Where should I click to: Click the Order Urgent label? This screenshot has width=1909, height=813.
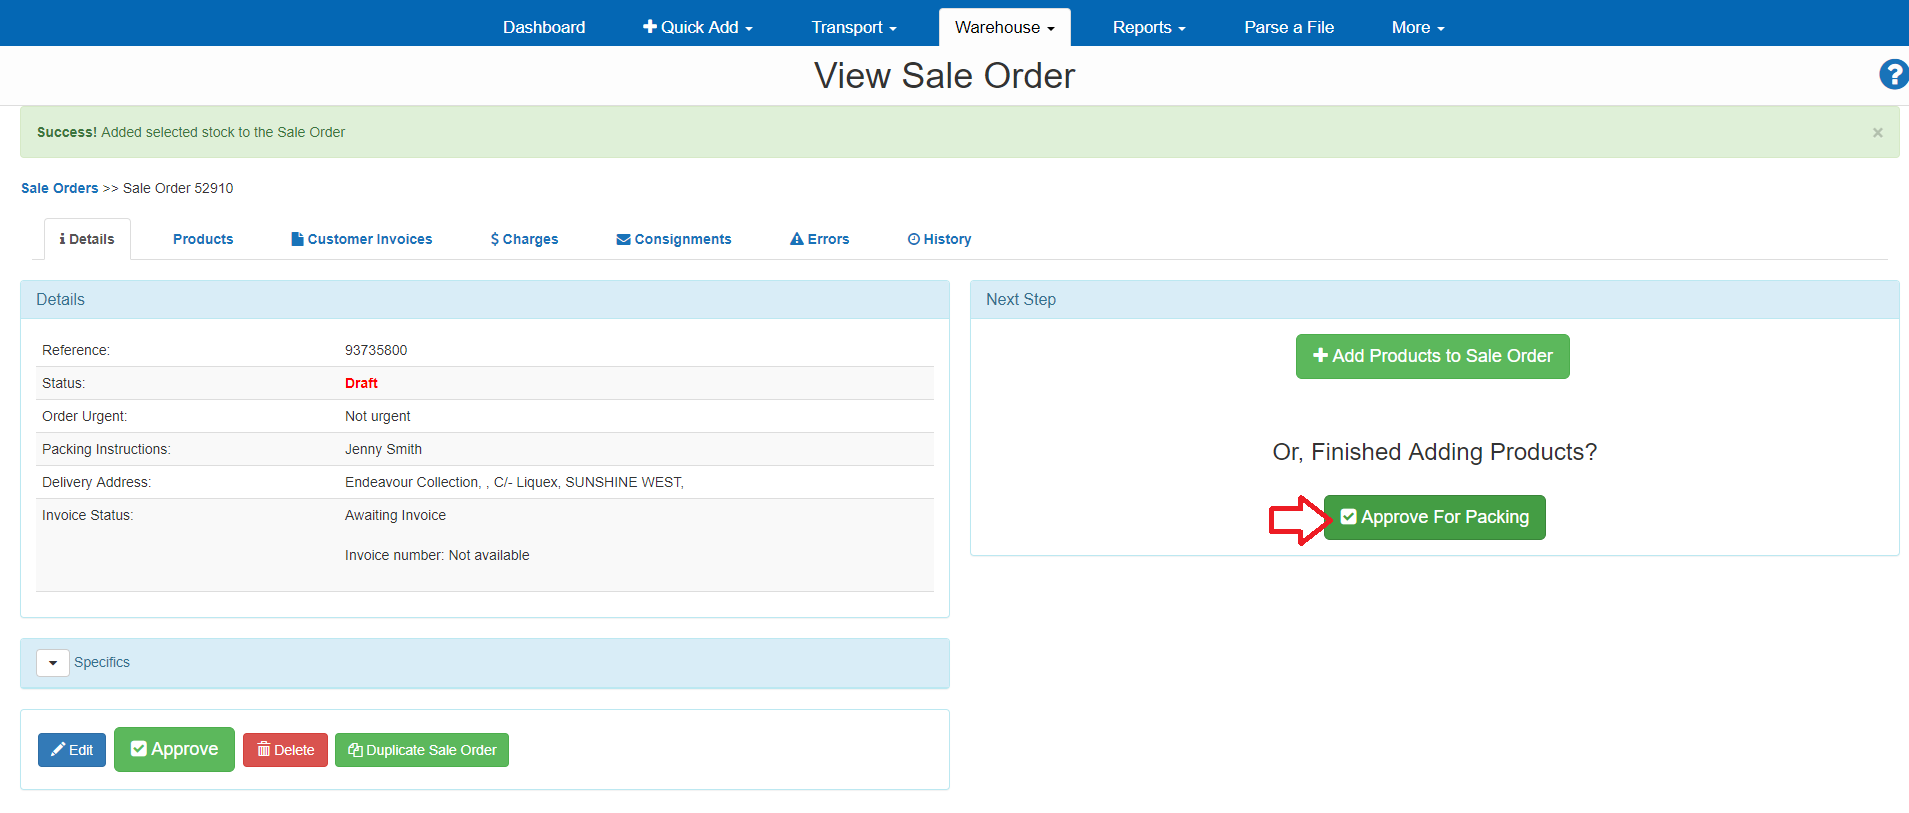[85, 416]
